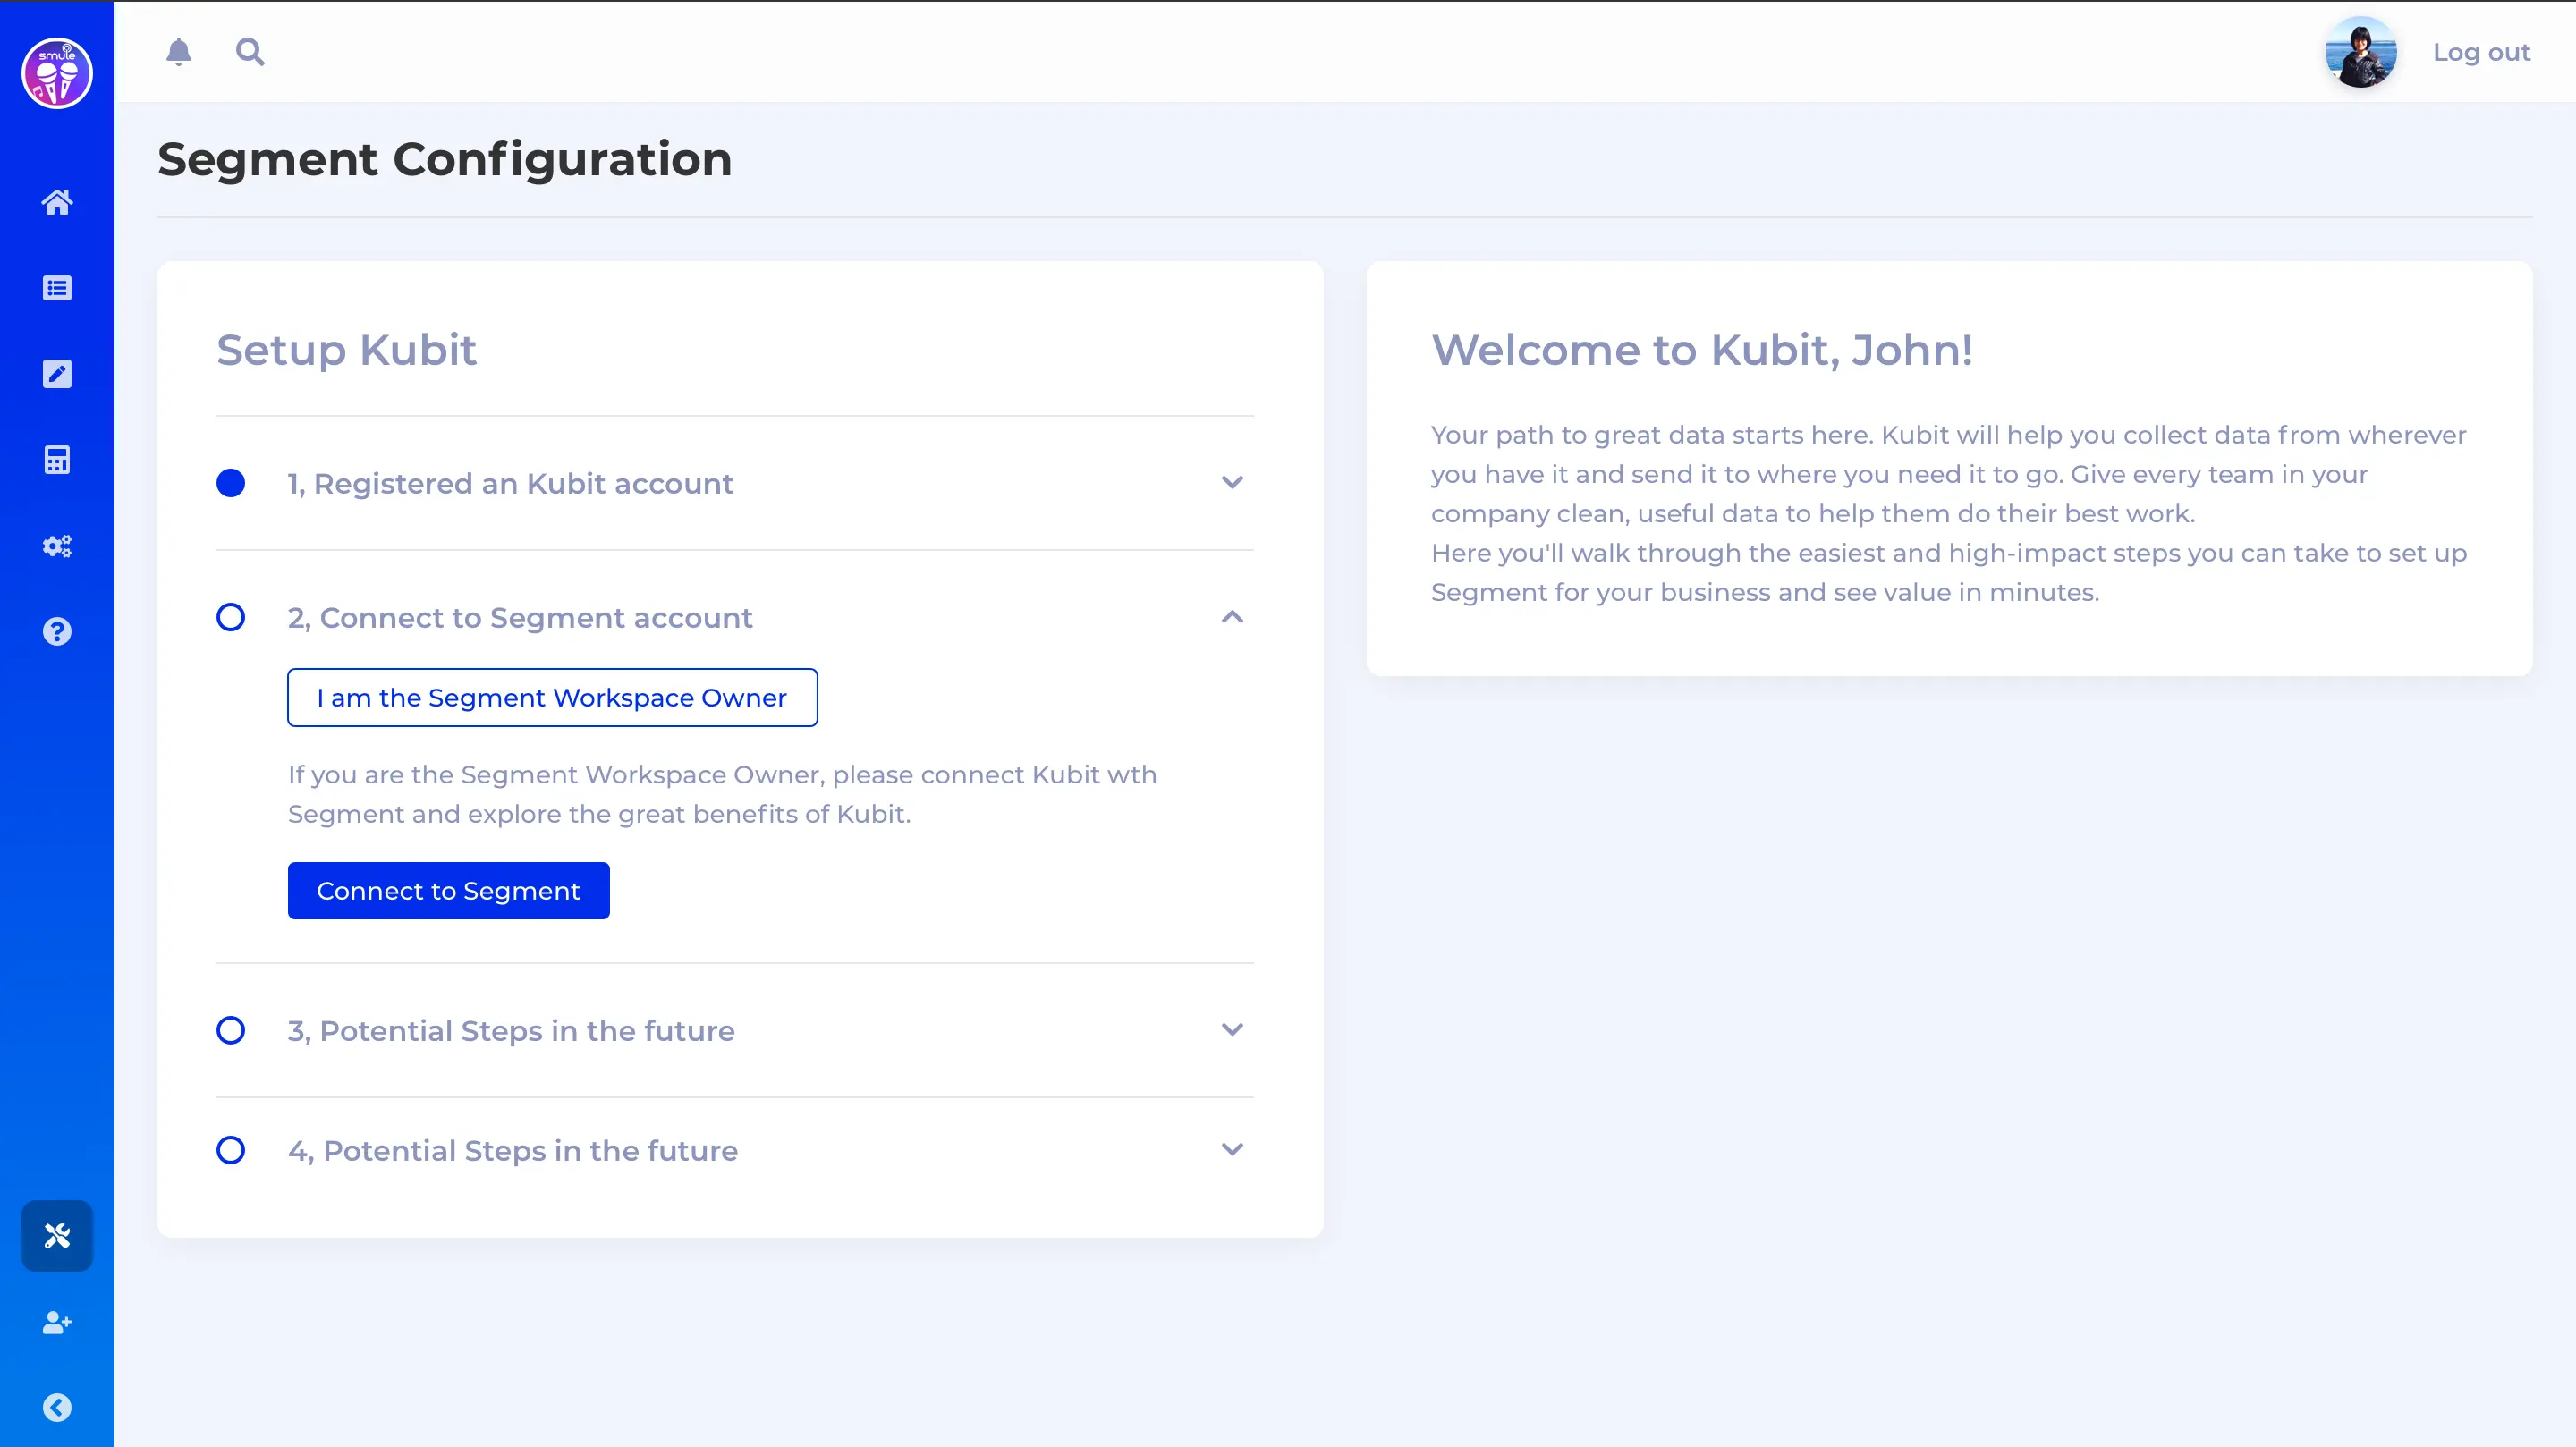Expand step 3 Potential Steps chevron
The width and height of the screenshot is (2576, 1447).
pos(1232,1029)
